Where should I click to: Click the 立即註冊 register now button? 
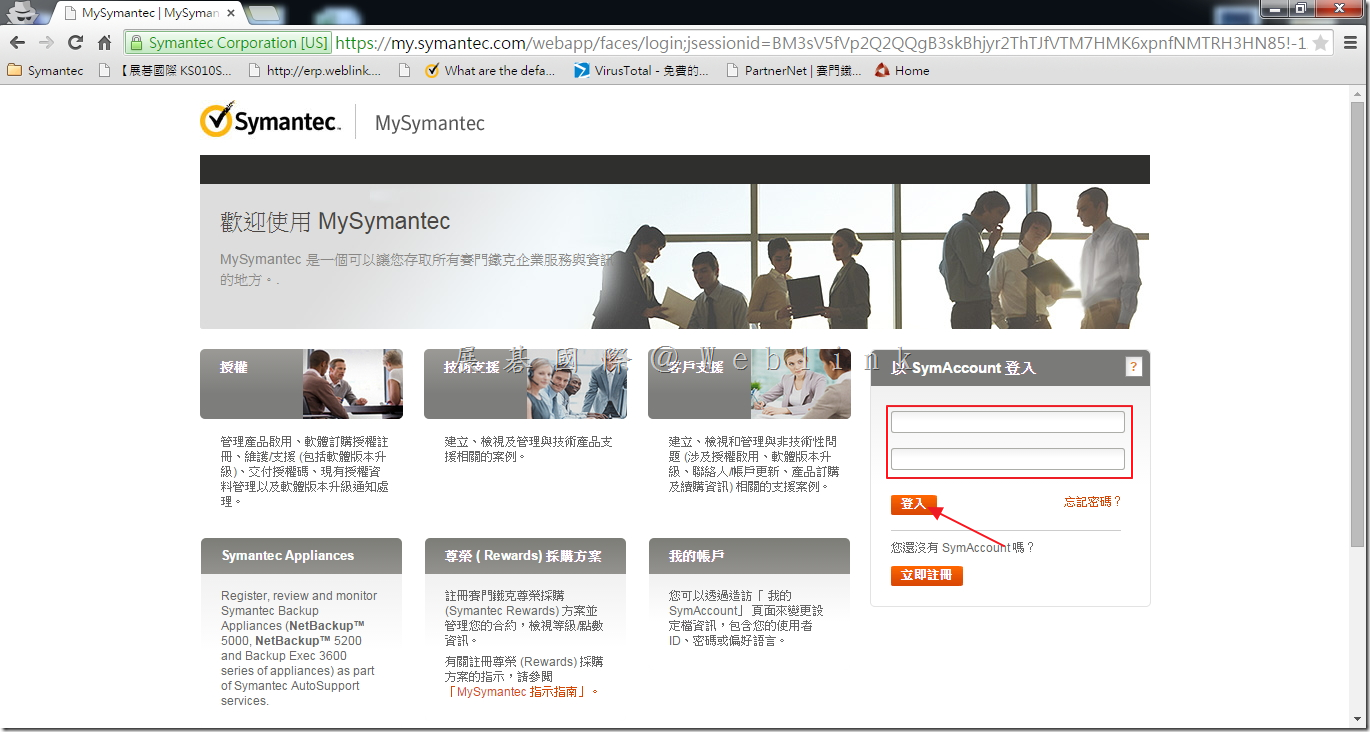pyautogui.click(x=926, y=576)
